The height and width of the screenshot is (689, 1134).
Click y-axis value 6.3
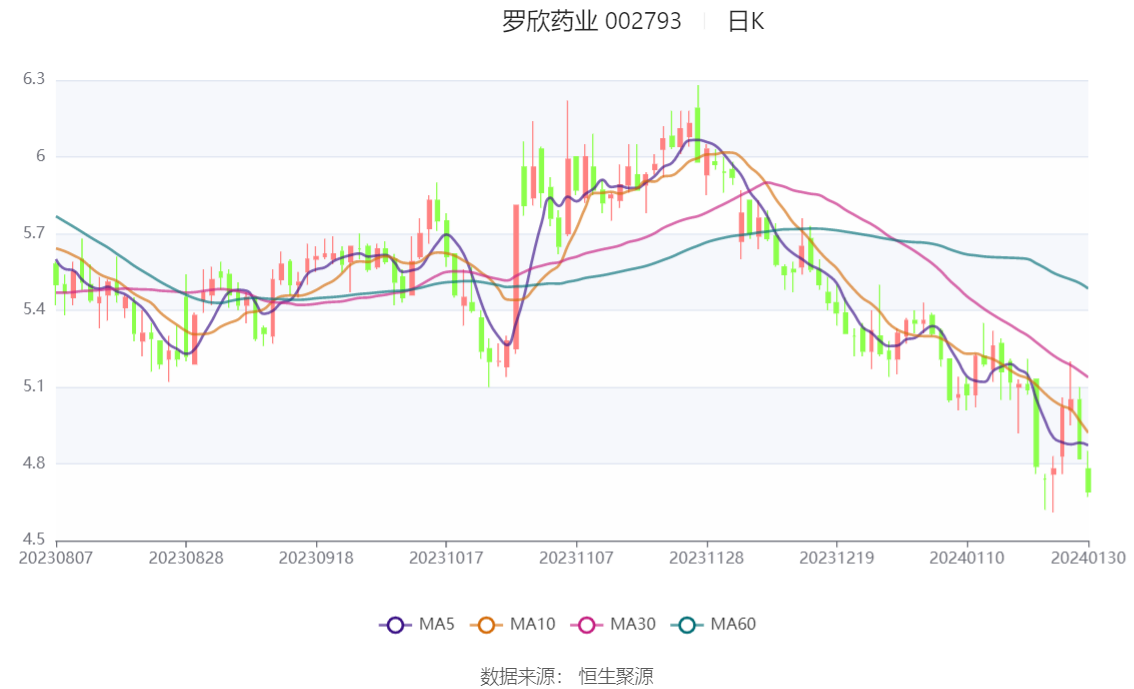34,79
